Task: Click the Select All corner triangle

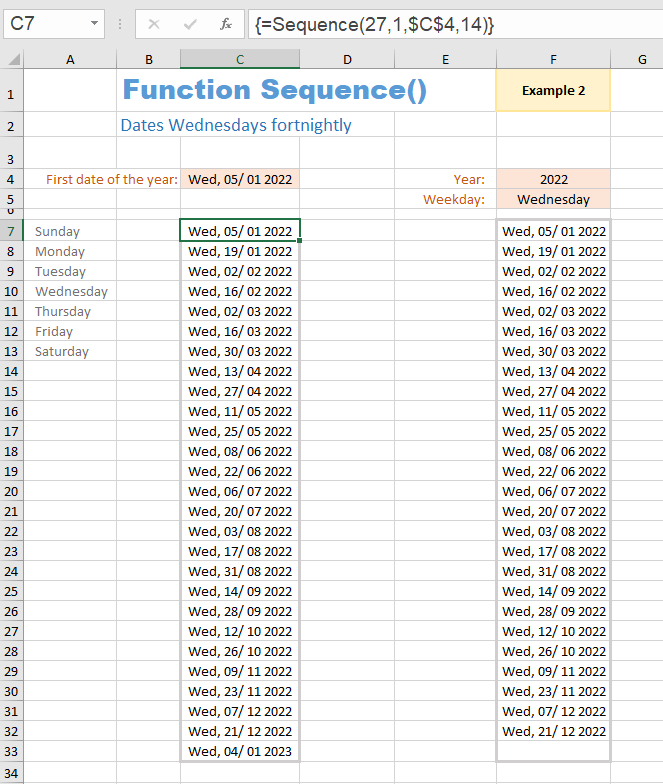Action: [x=14, y=60]
